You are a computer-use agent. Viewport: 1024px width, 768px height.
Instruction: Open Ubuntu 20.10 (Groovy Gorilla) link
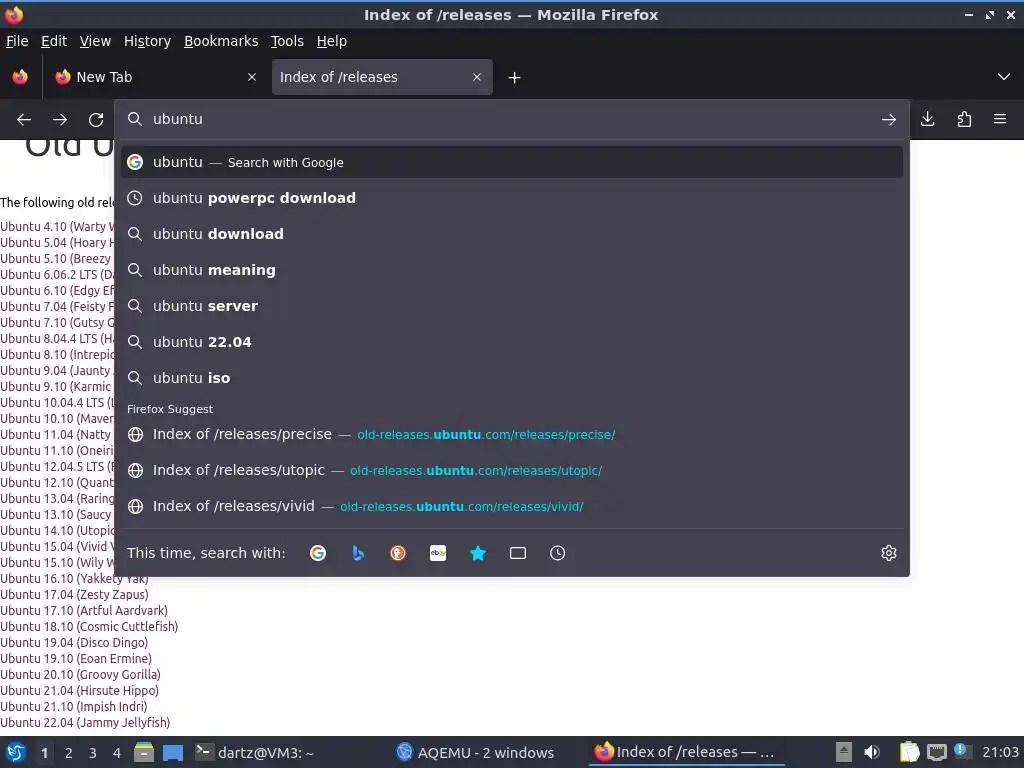80,675
